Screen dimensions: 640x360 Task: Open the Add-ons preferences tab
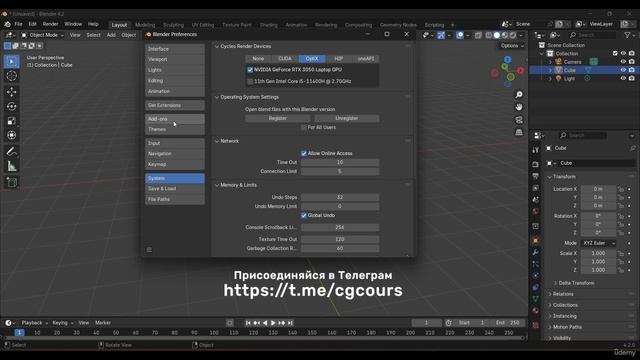click(175, 119)
